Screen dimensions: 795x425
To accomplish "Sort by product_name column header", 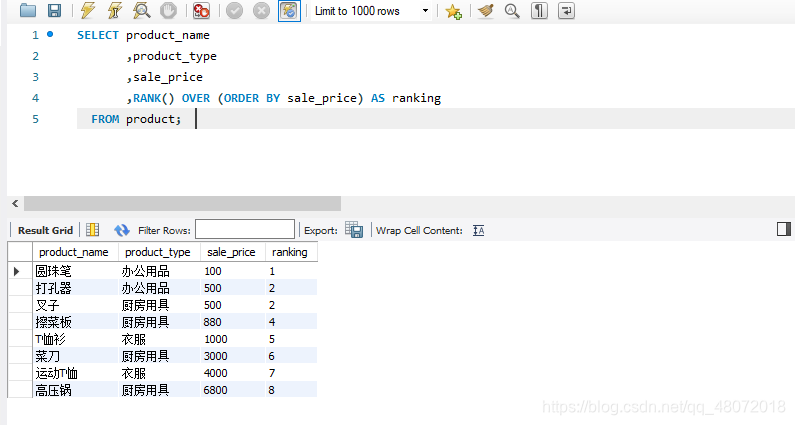I will [74, 252].
